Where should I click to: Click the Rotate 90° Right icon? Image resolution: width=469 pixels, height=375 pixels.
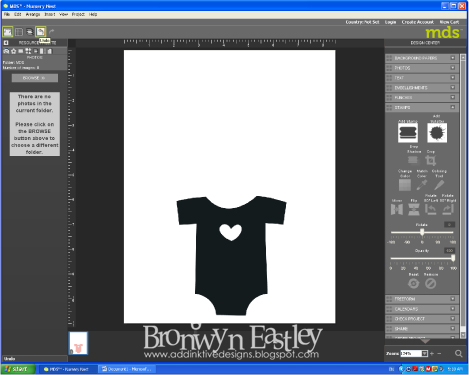pyautogui.click(x=447, y=209)
